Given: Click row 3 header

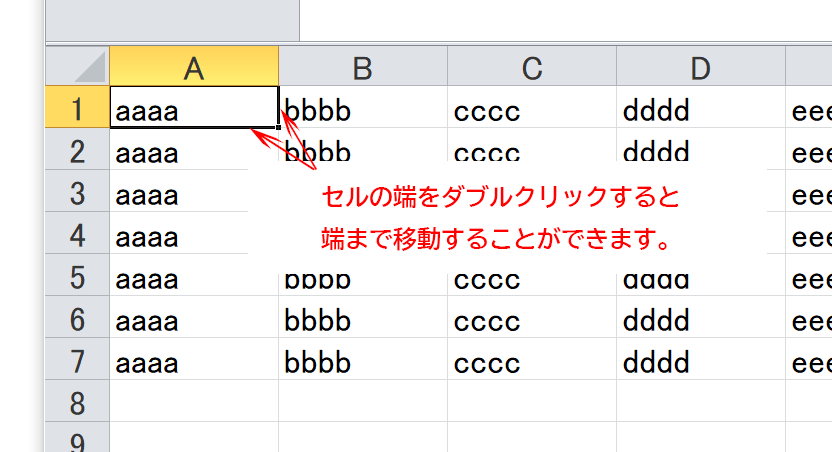Looking at the screenshot, I should pyautogui.click(x=77, y=194).
